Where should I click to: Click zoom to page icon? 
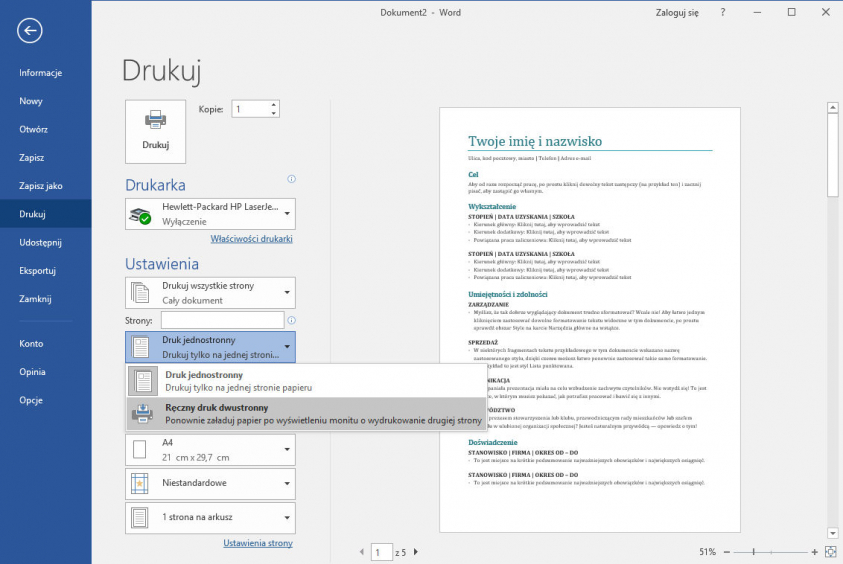coord(830,552)
